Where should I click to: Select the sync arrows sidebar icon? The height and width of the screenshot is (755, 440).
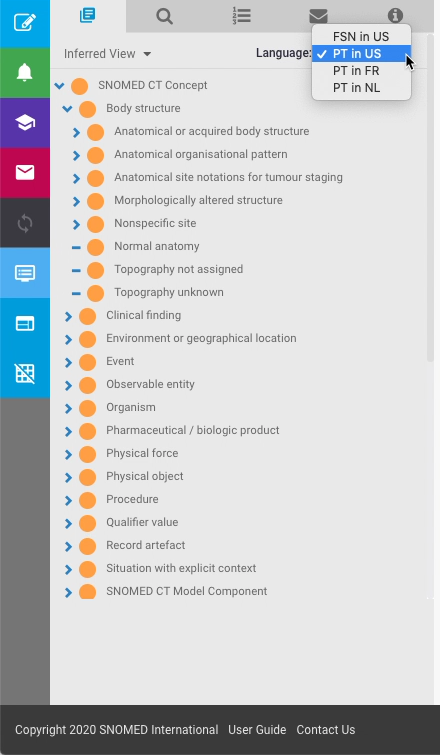(25, 223)
